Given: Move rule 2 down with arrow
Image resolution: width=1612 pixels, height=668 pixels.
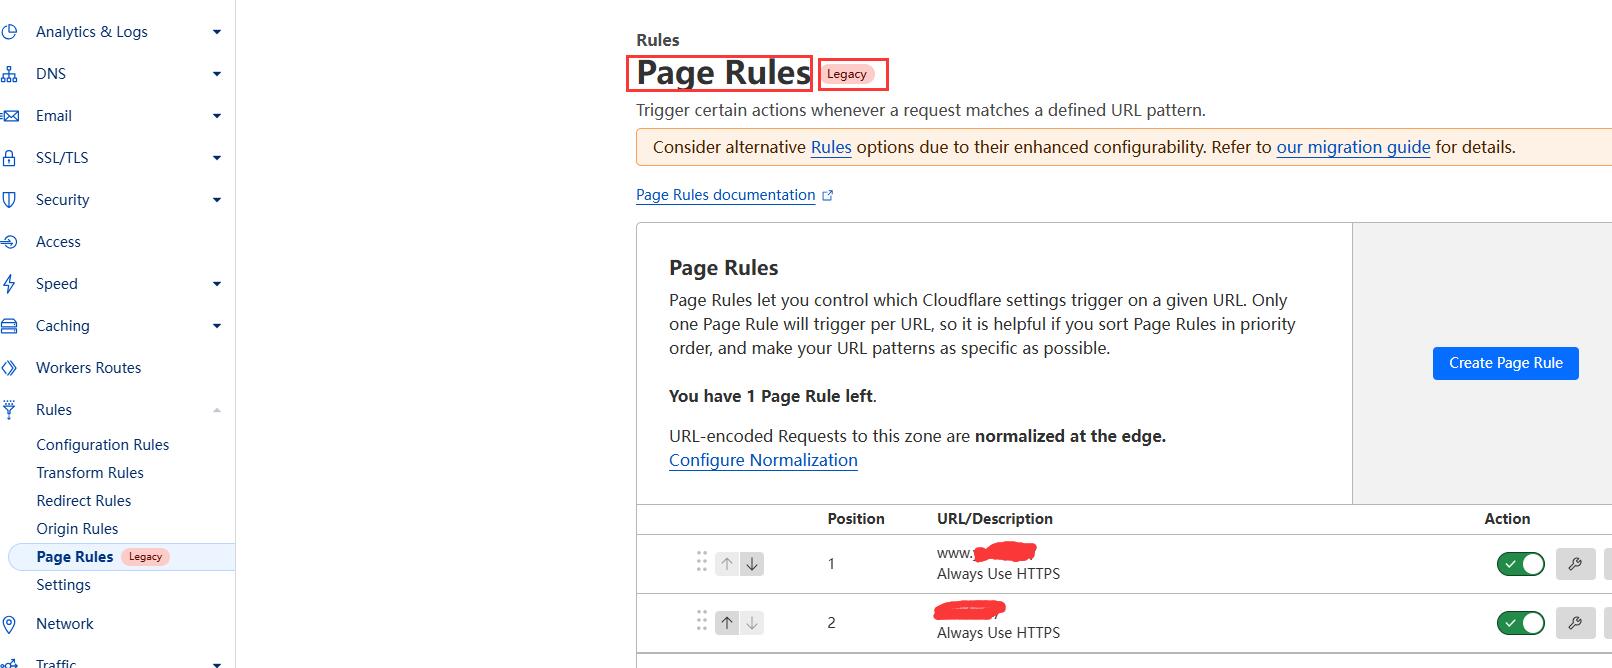Looking at the screenshot, I should pos(752,623).
